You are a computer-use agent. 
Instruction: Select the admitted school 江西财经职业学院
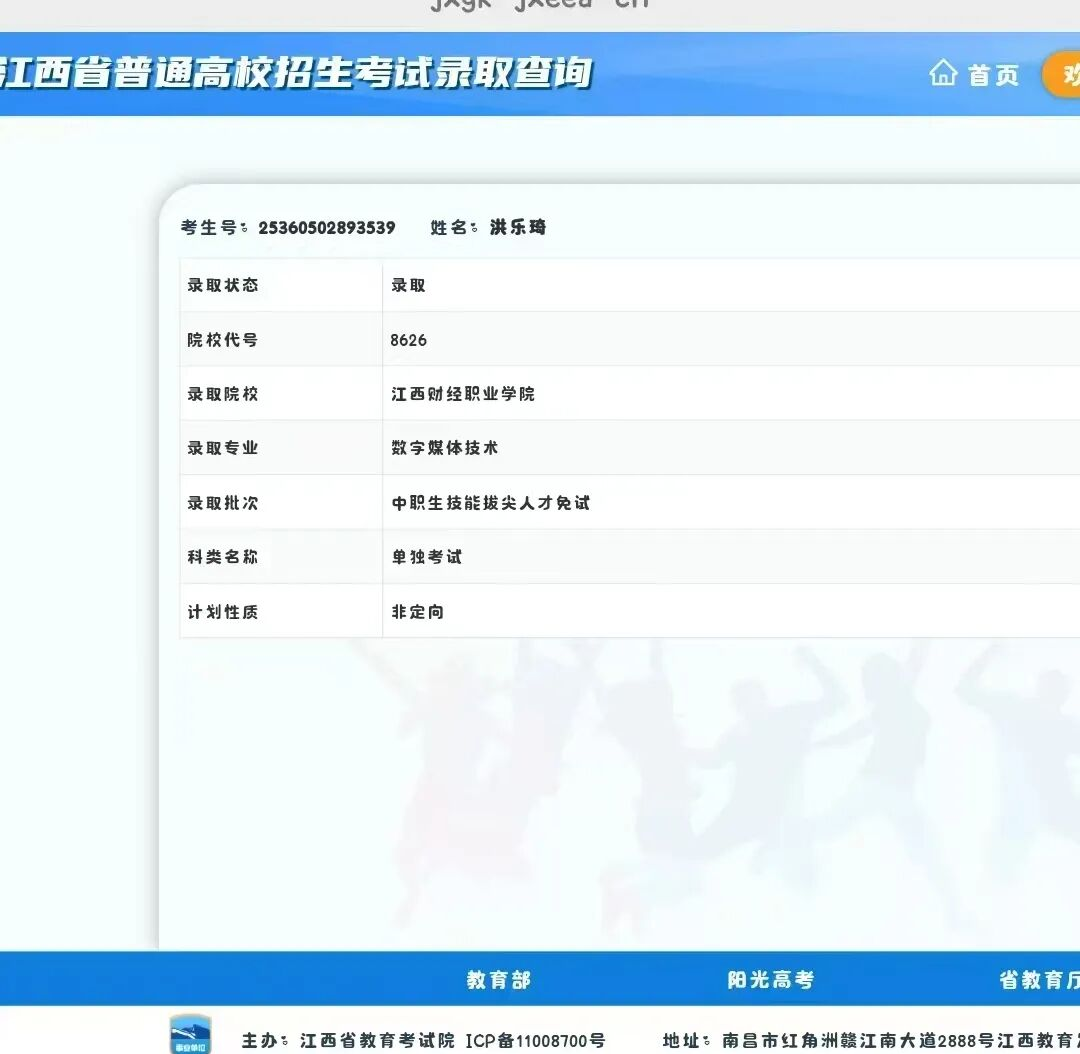463,394
